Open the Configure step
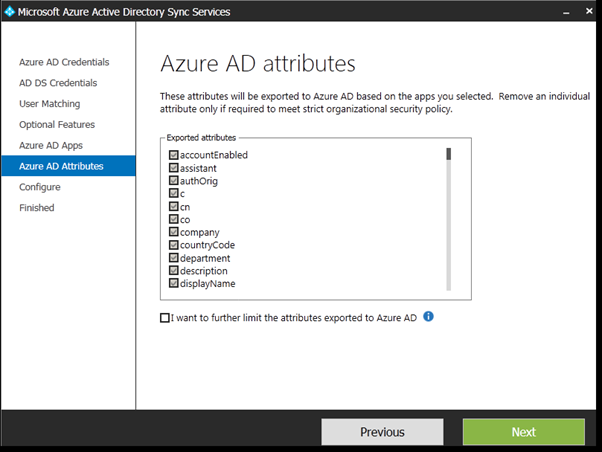This screenshot has height=452, width=602. 40,187
